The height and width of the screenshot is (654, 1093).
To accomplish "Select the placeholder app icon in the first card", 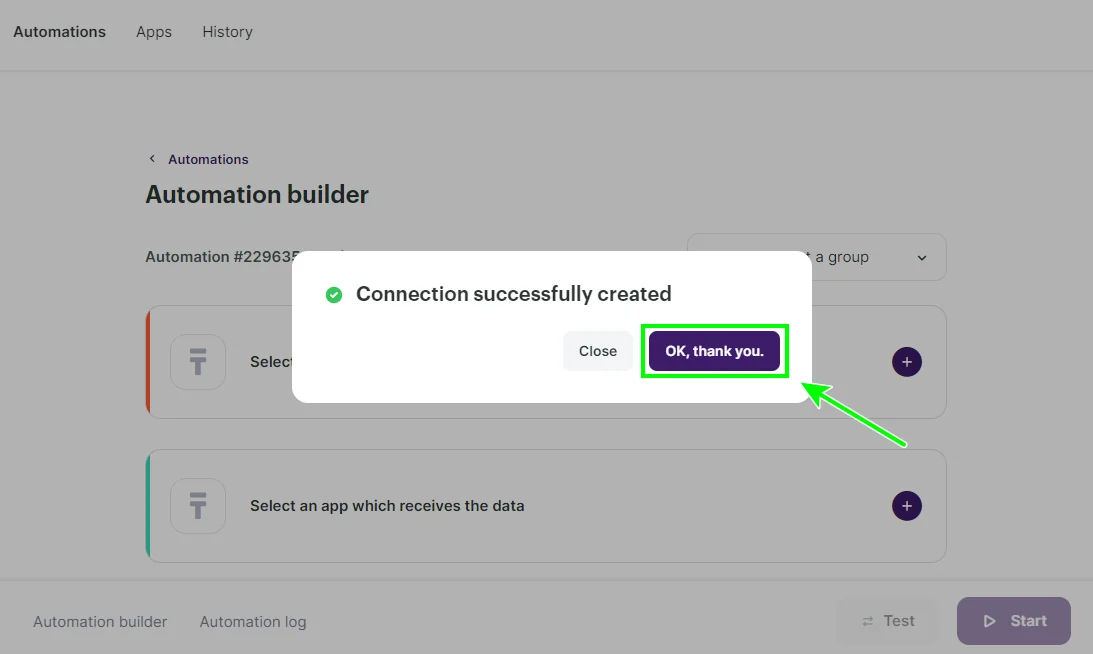I will 198,362.
